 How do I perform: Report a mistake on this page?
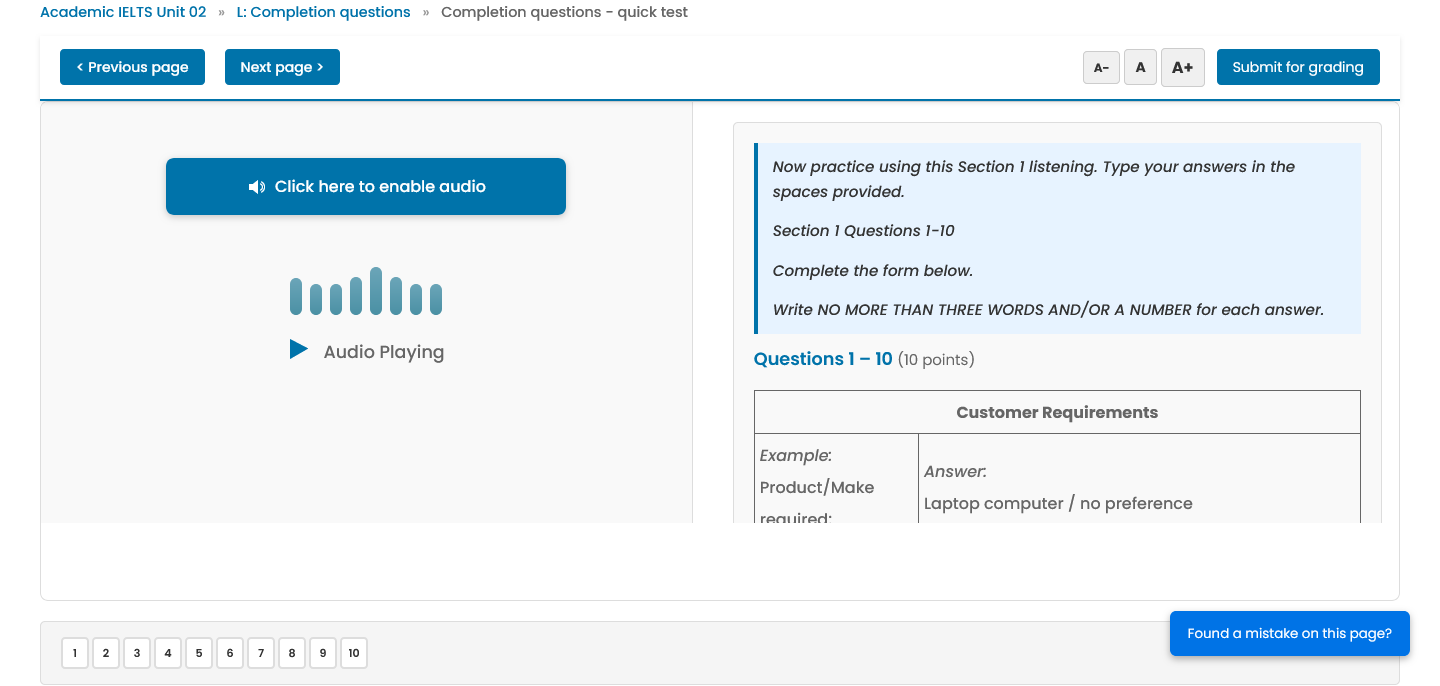1289,633
